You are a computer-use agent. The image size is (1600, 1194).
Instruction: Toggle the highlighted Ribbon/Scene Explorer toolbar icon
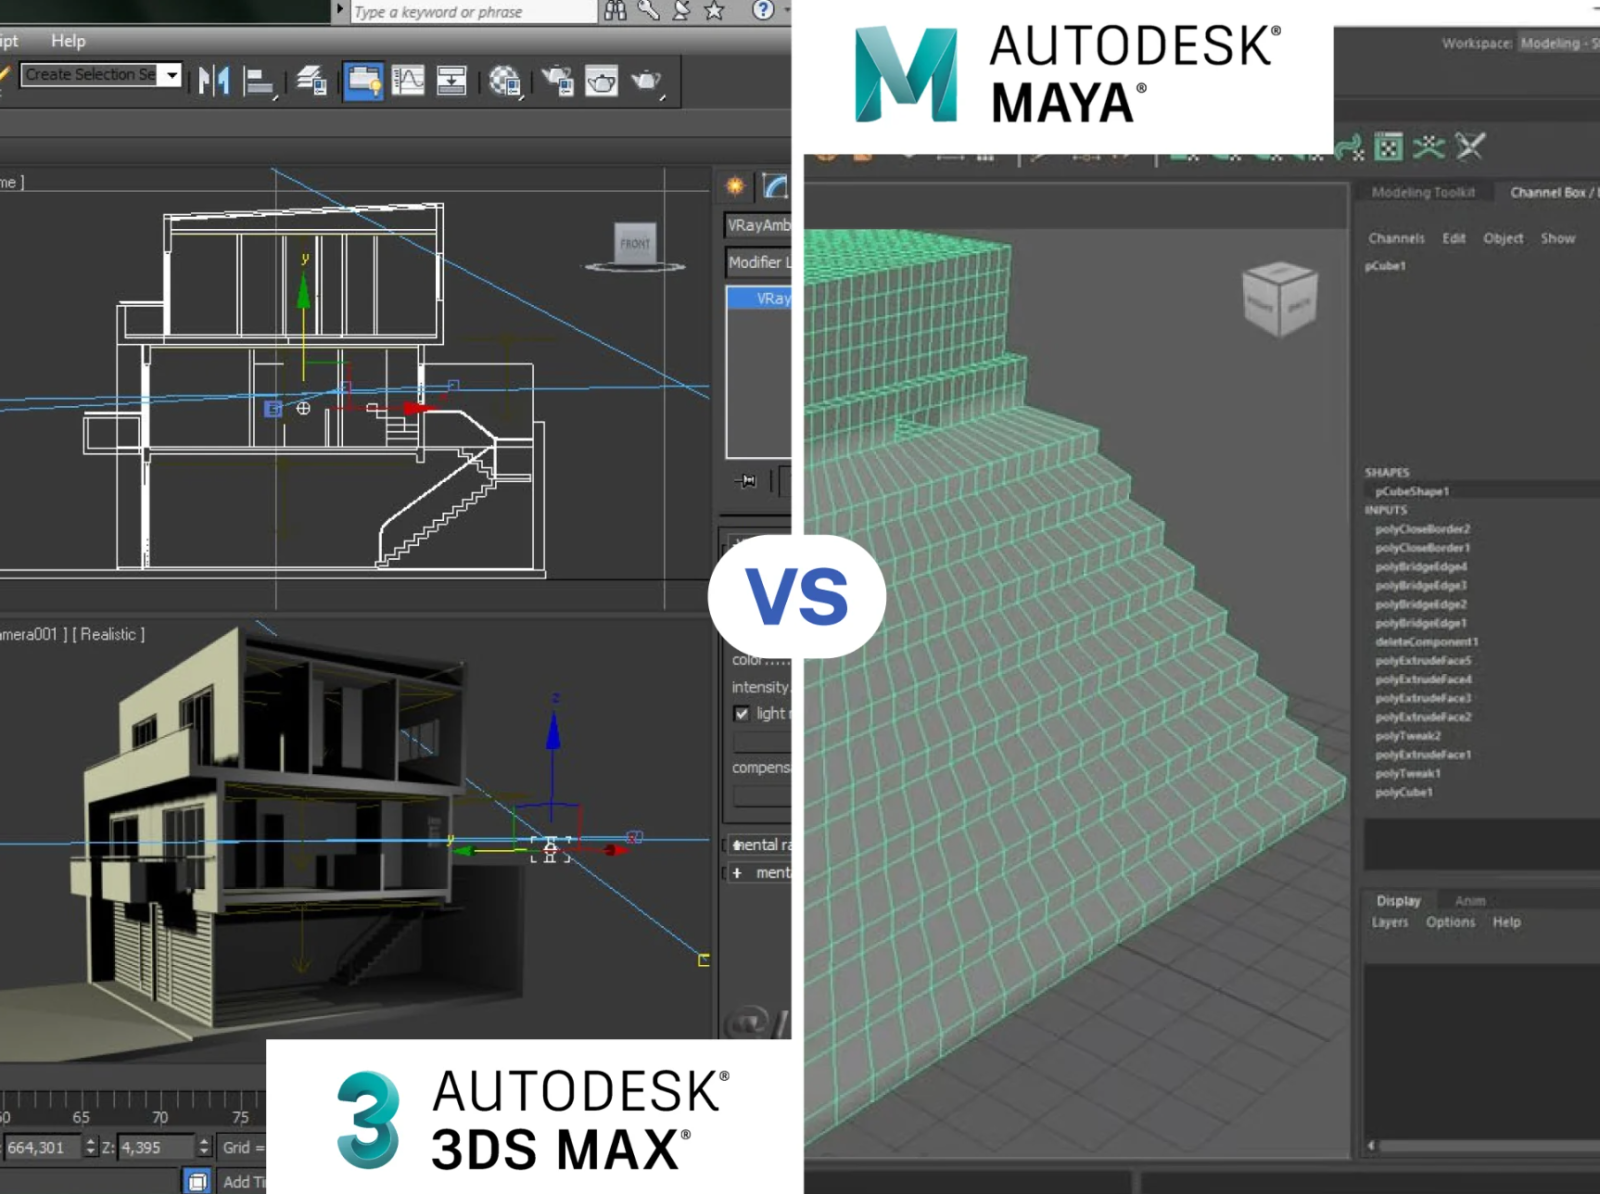pos(363,80)
